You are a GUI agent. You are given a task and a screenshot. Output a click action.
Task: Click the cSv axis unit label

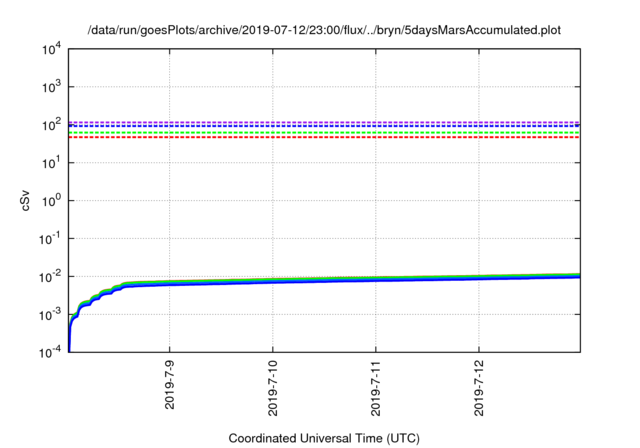point(25,200)
